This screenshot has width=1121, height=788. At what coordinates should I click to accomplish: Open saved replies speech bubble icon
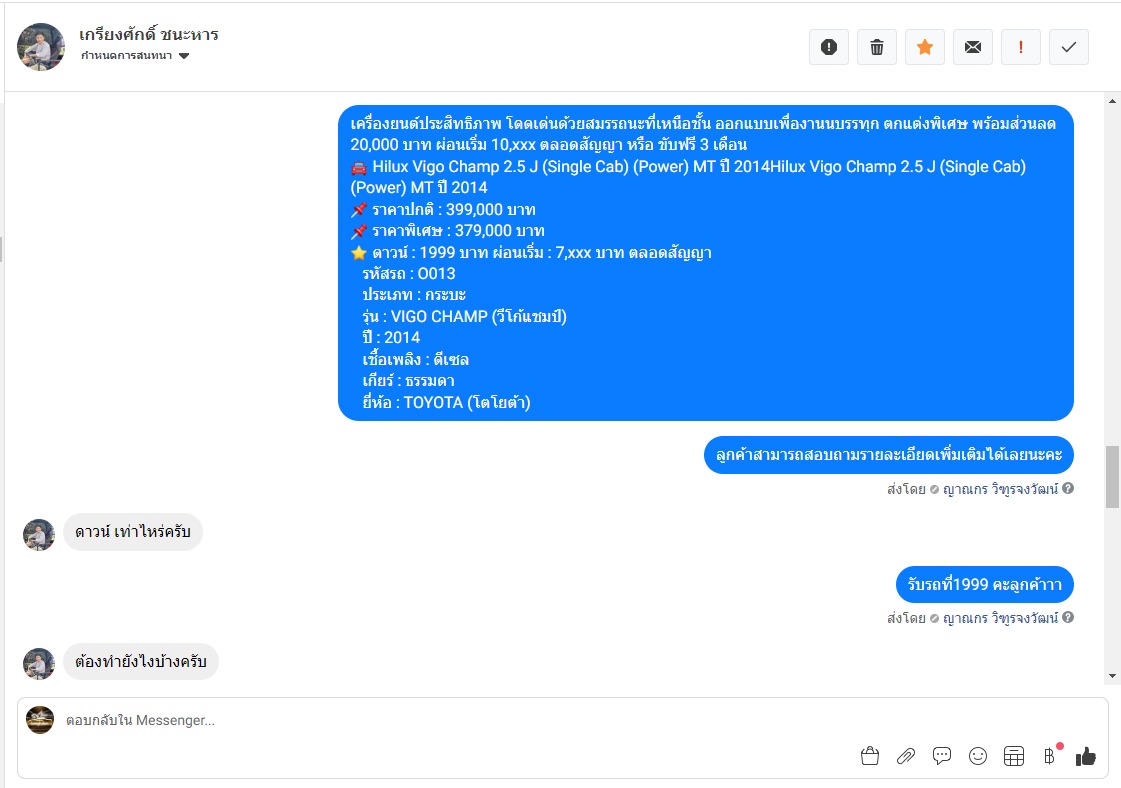click(942, 756)
